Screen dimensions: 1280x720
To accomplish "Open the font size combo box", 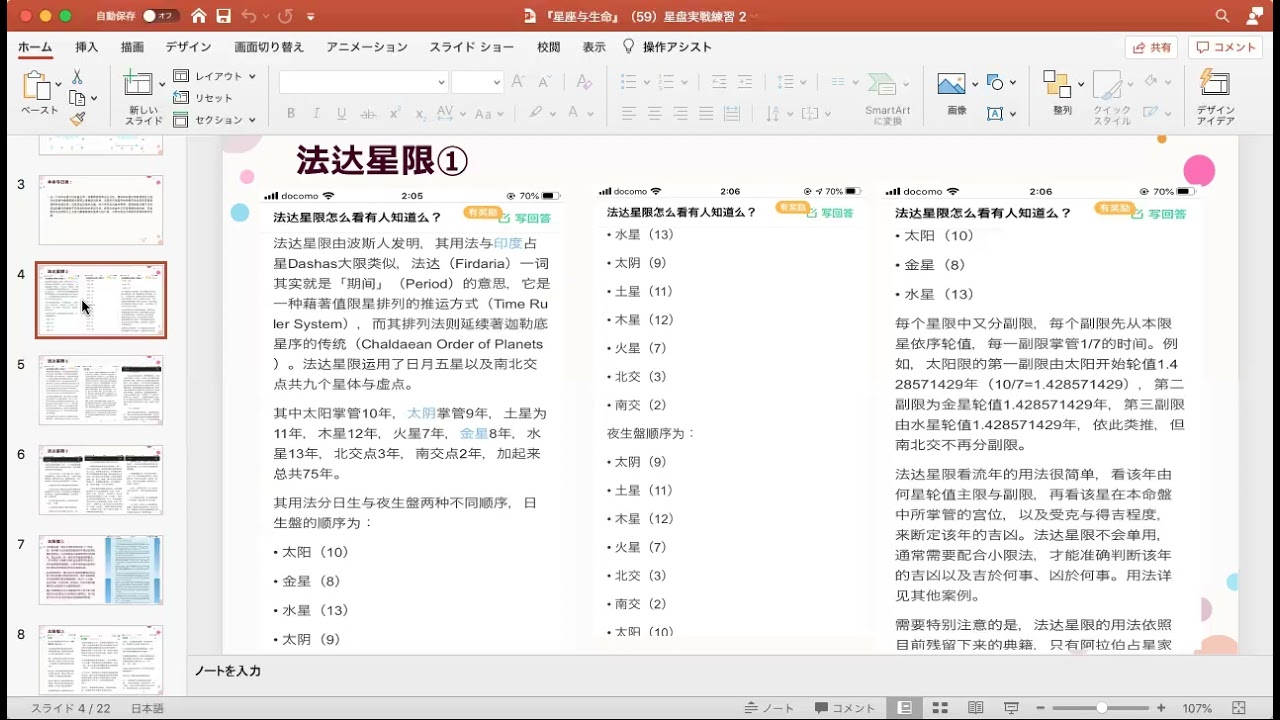I will click(477, 82).
